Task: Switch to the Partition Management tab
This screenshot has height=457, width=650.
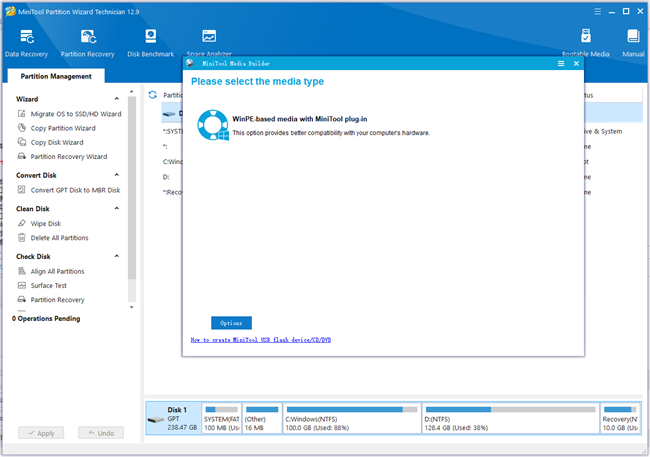Action: pos(56,76)
